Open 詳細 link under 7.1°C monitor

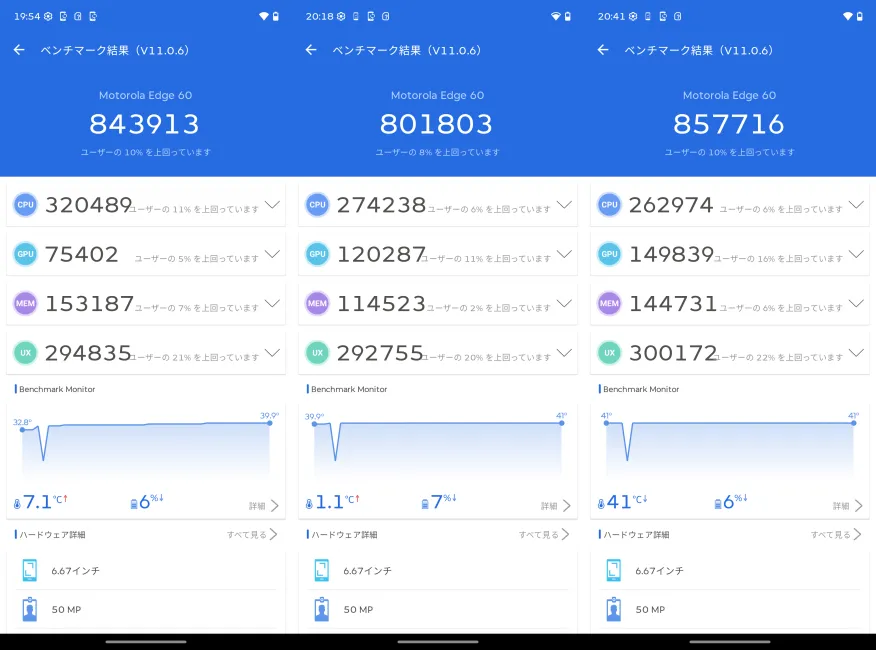[264, 506]
